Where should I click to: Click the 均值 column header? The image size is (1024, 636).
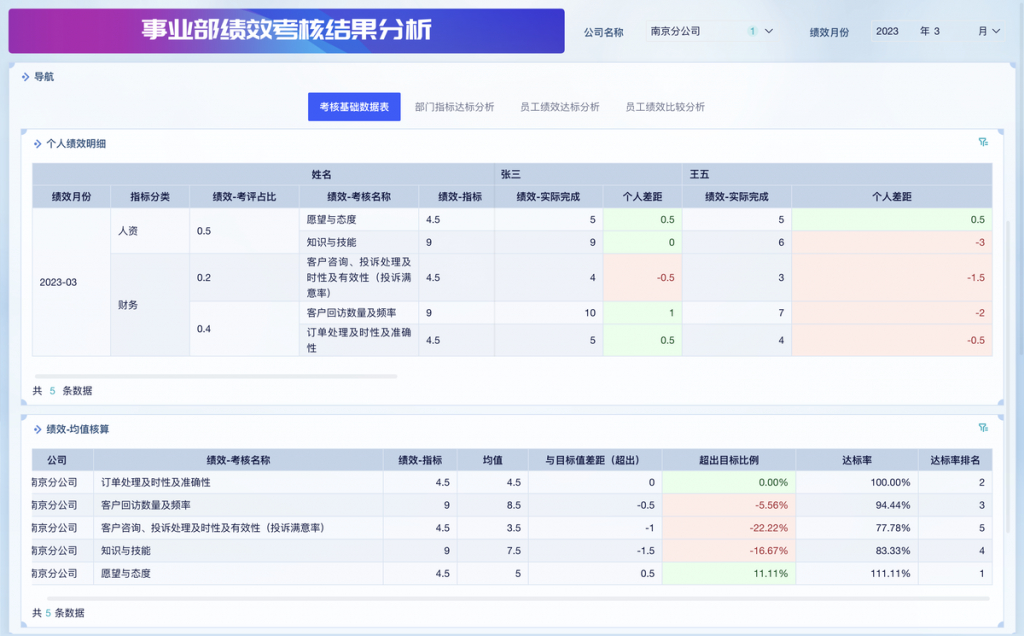pyautogui.click(x=492, y=461)
